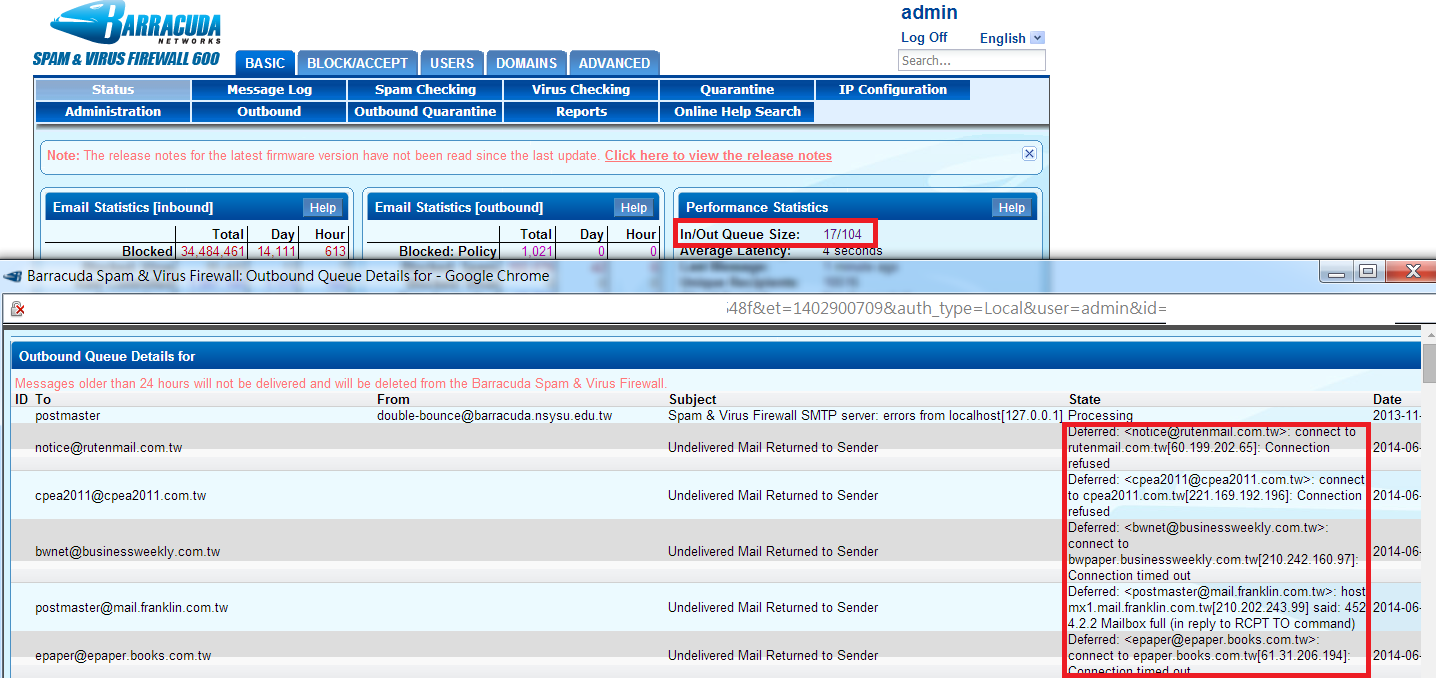Image resolution: width=1436 pixels, height=678 pixels.
Task: Click the Subject column header
Action: (x=692, y=399)
